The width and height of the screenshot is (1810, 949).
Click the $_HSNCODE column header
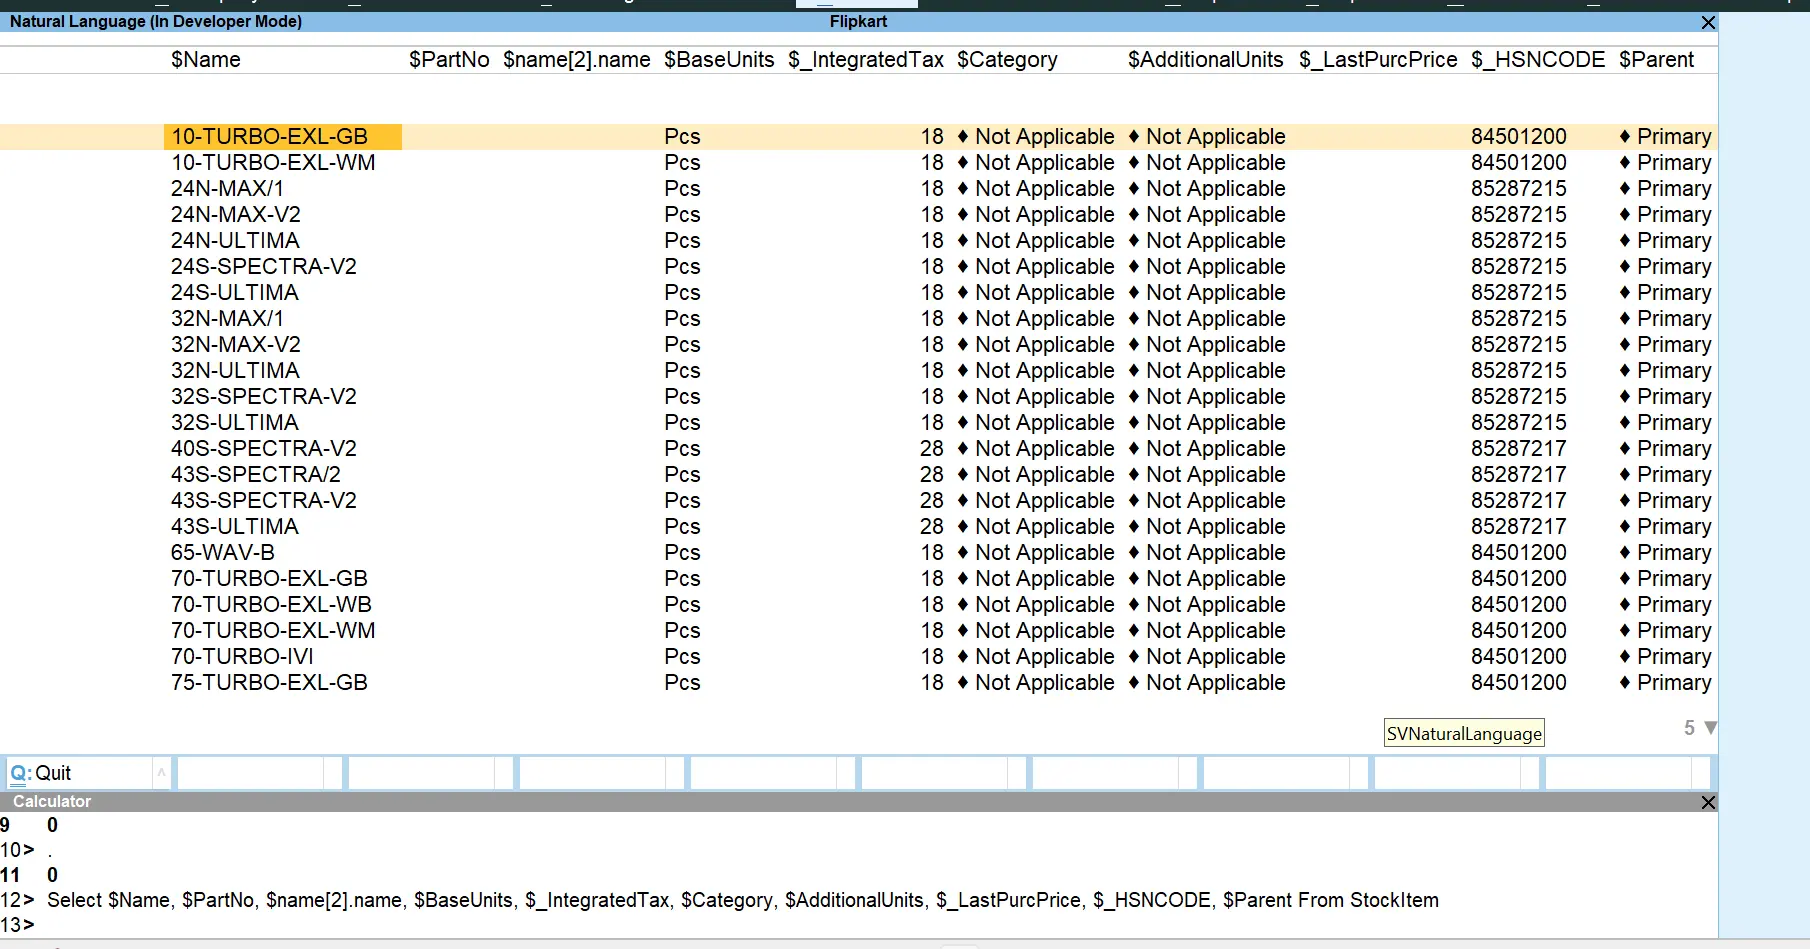[x=1538, y=59]
